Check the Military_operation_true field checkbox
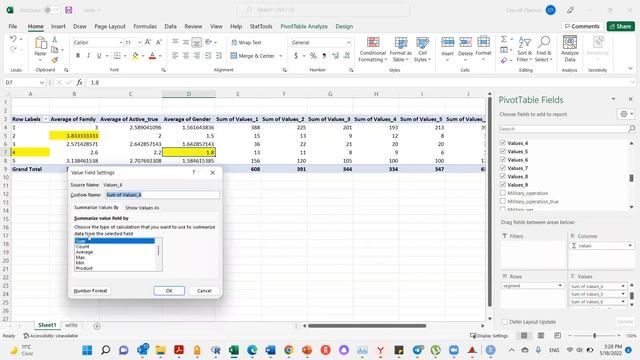Image resolution: width=640 pixels, height=360 pixels. [502, 201]
